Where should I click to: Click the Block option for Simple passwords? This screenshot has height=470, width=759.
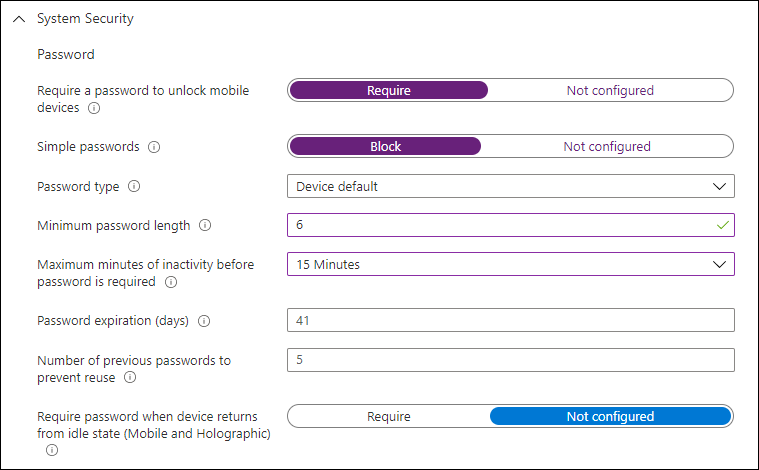(385, 147)
